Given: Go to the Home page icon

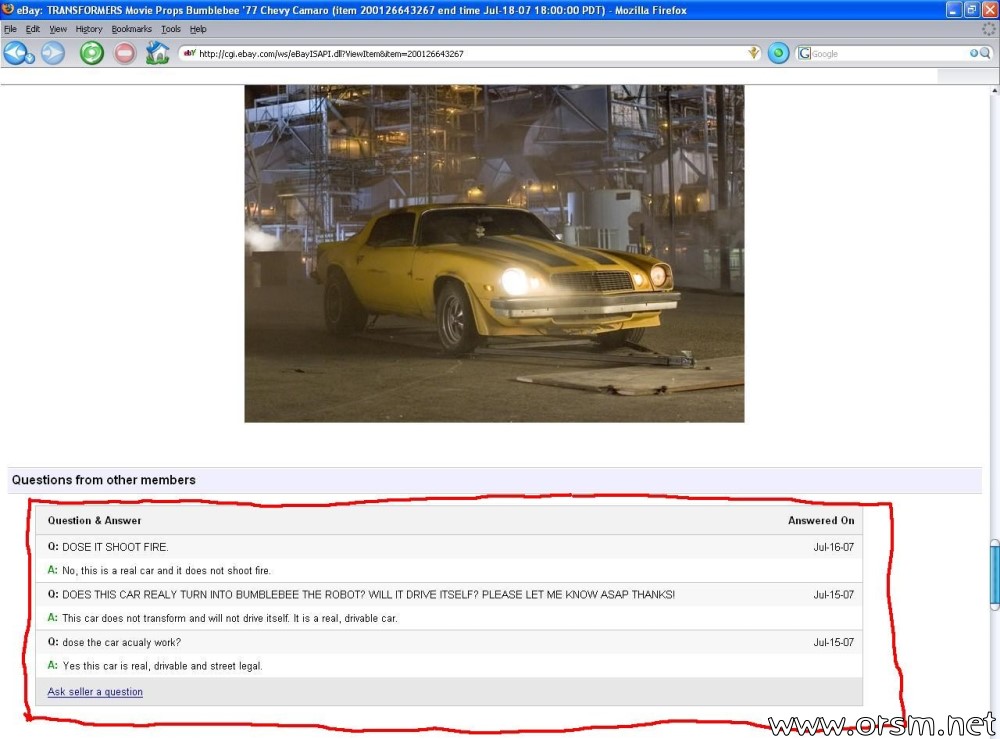Looking at the screenshot, I should pyautogui.click(x=157, y=53).
